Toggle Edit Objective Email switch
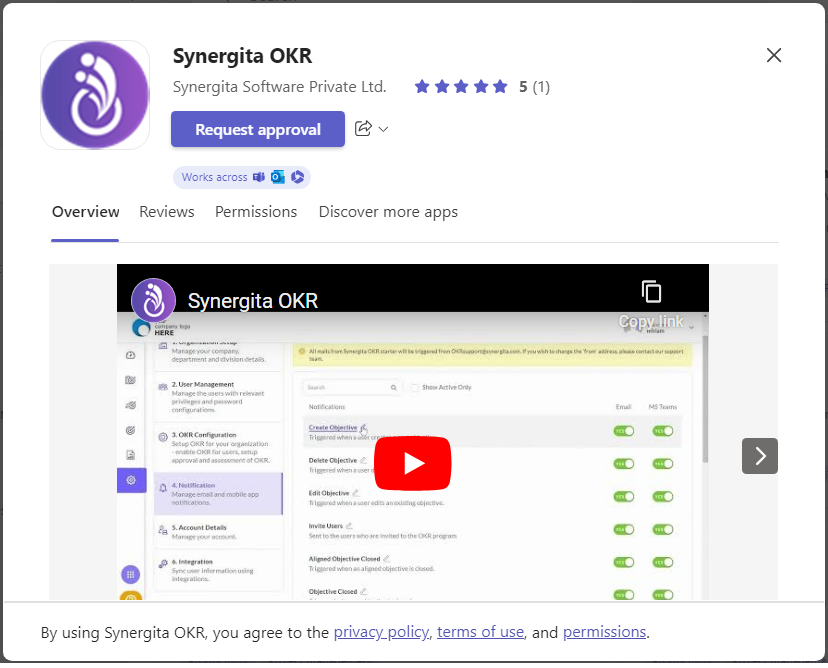 coord(624,496)
